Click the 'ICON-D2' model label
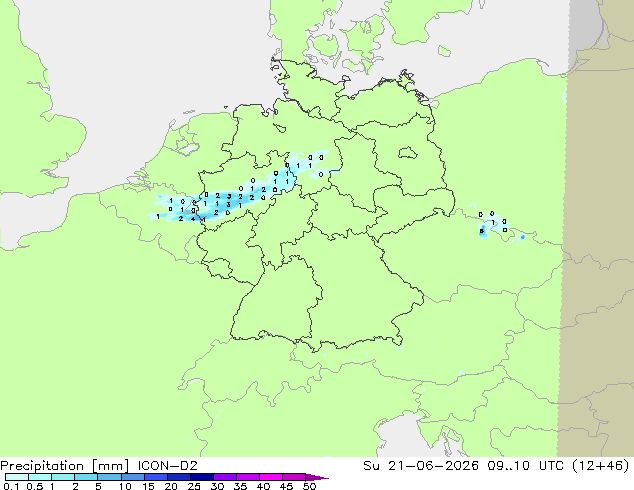Image resolution: width=634 pixels, height=490 pixels. [167, 466]
